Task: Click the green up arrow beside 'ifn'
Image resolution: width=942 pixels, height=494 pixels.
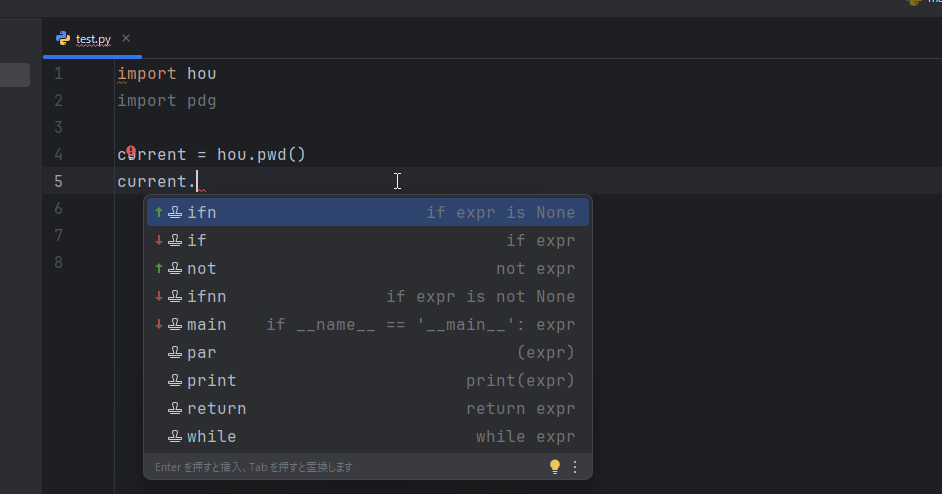Action: click(159, 213)
